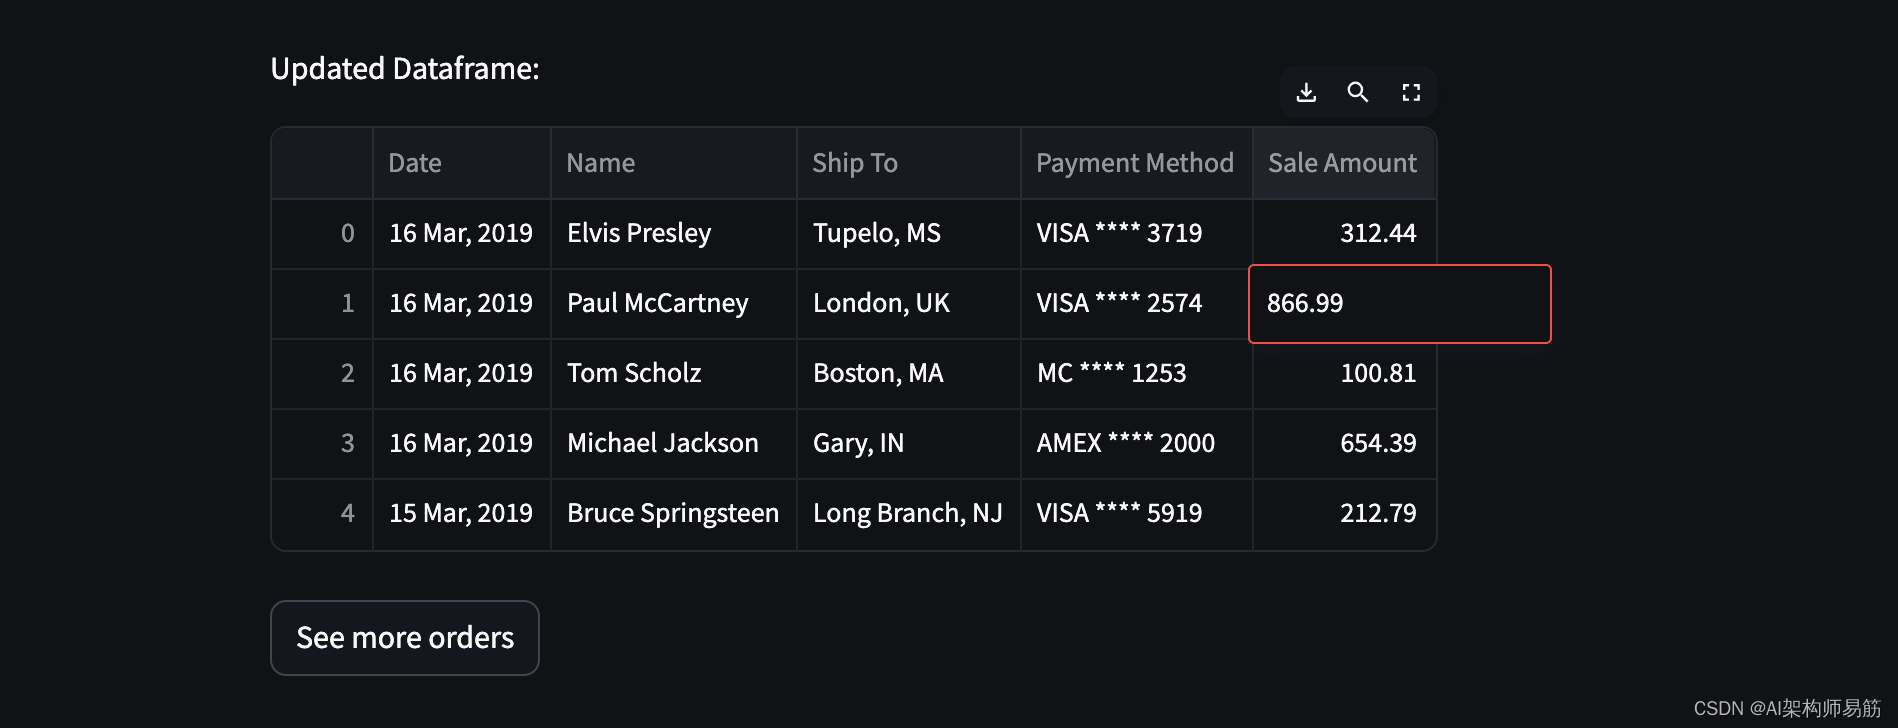Sort by the Sale Amount header
The width and height of the screenshot is (1898, 728).
1343,163
